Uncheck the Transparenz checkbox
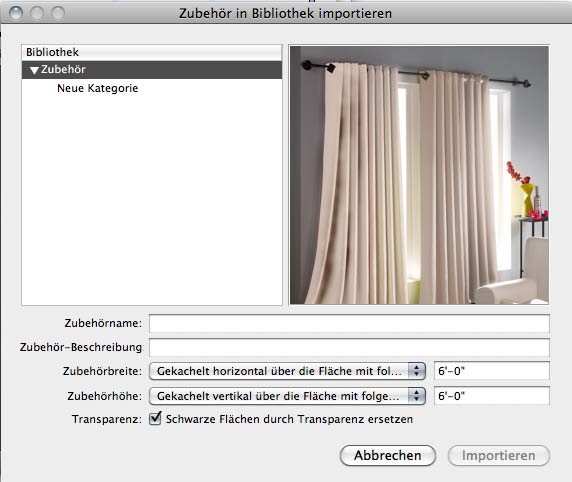The width and height of the screenshot is (572, 482). tap(155, 418)
